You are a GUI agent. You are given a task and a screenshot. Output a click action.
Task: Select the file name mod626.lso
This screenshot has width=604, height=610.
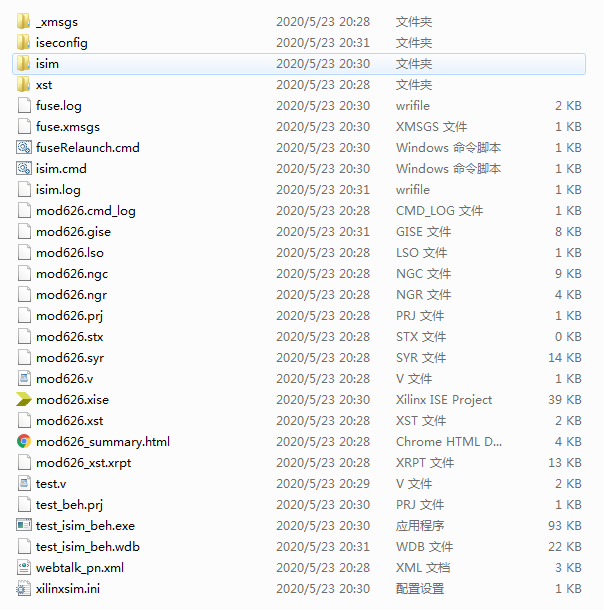[70, 253]
